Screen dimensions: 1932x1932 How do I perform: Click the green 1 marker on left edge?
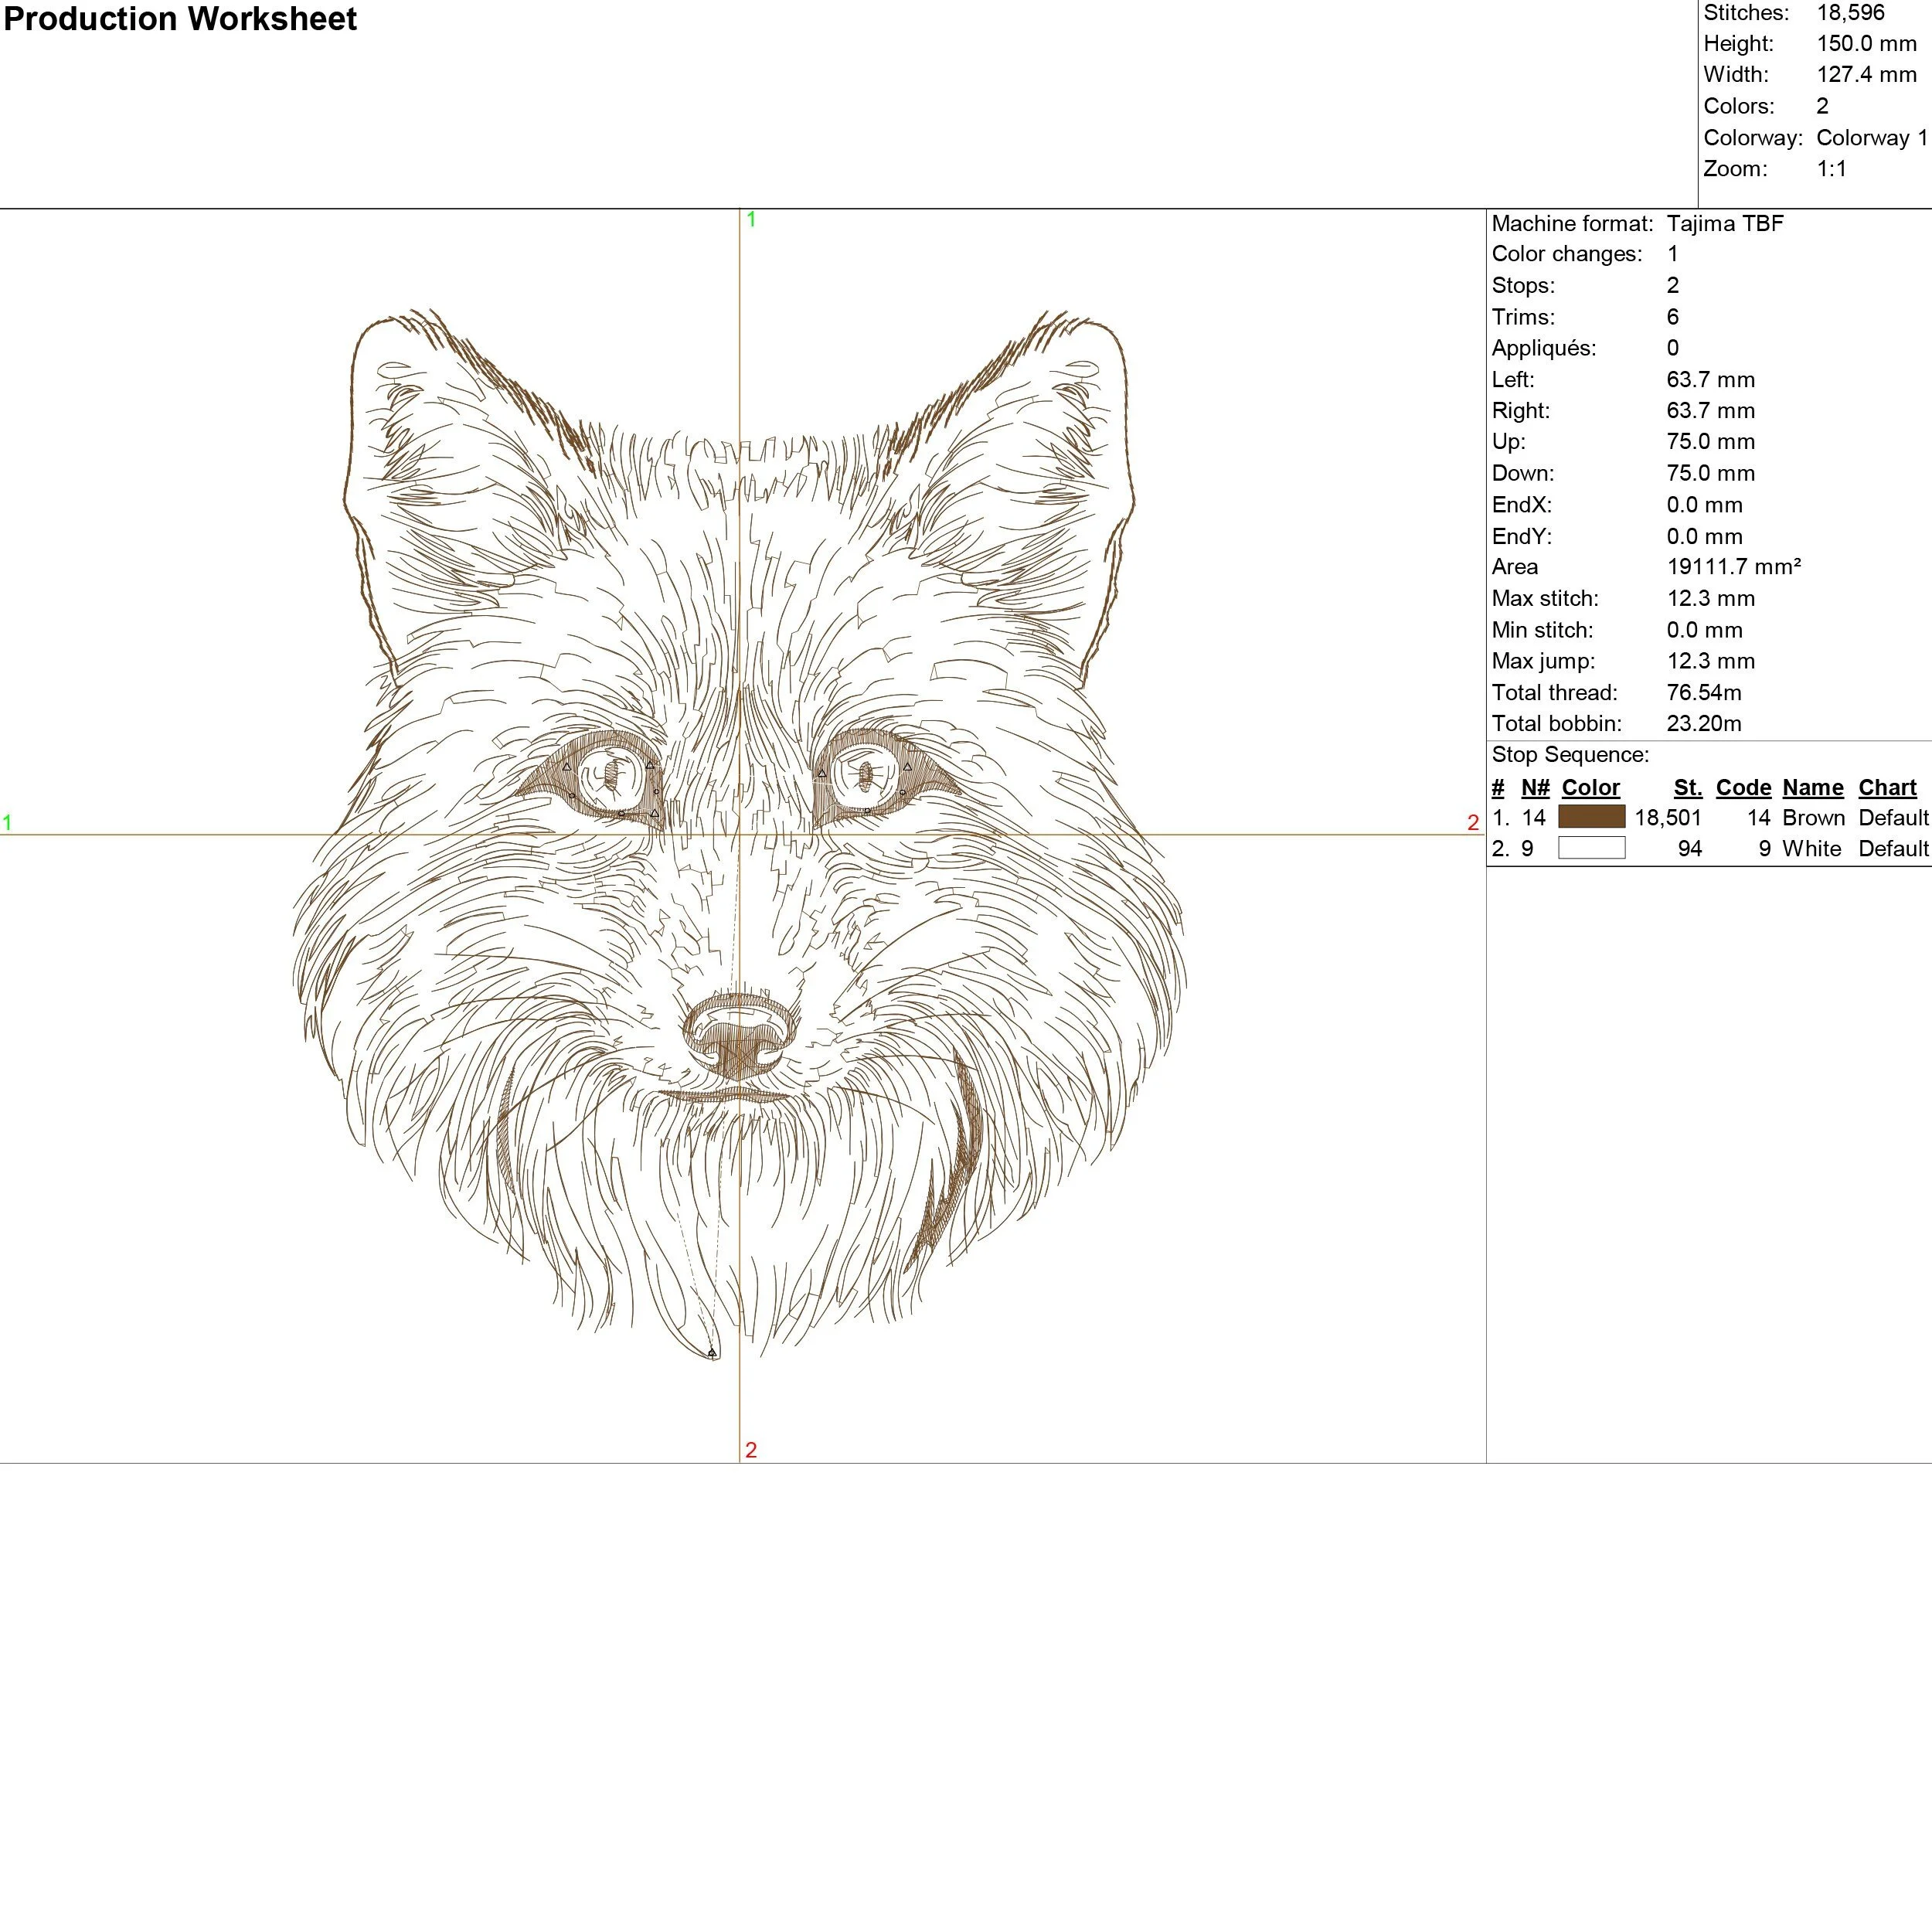tap(7, 822)
